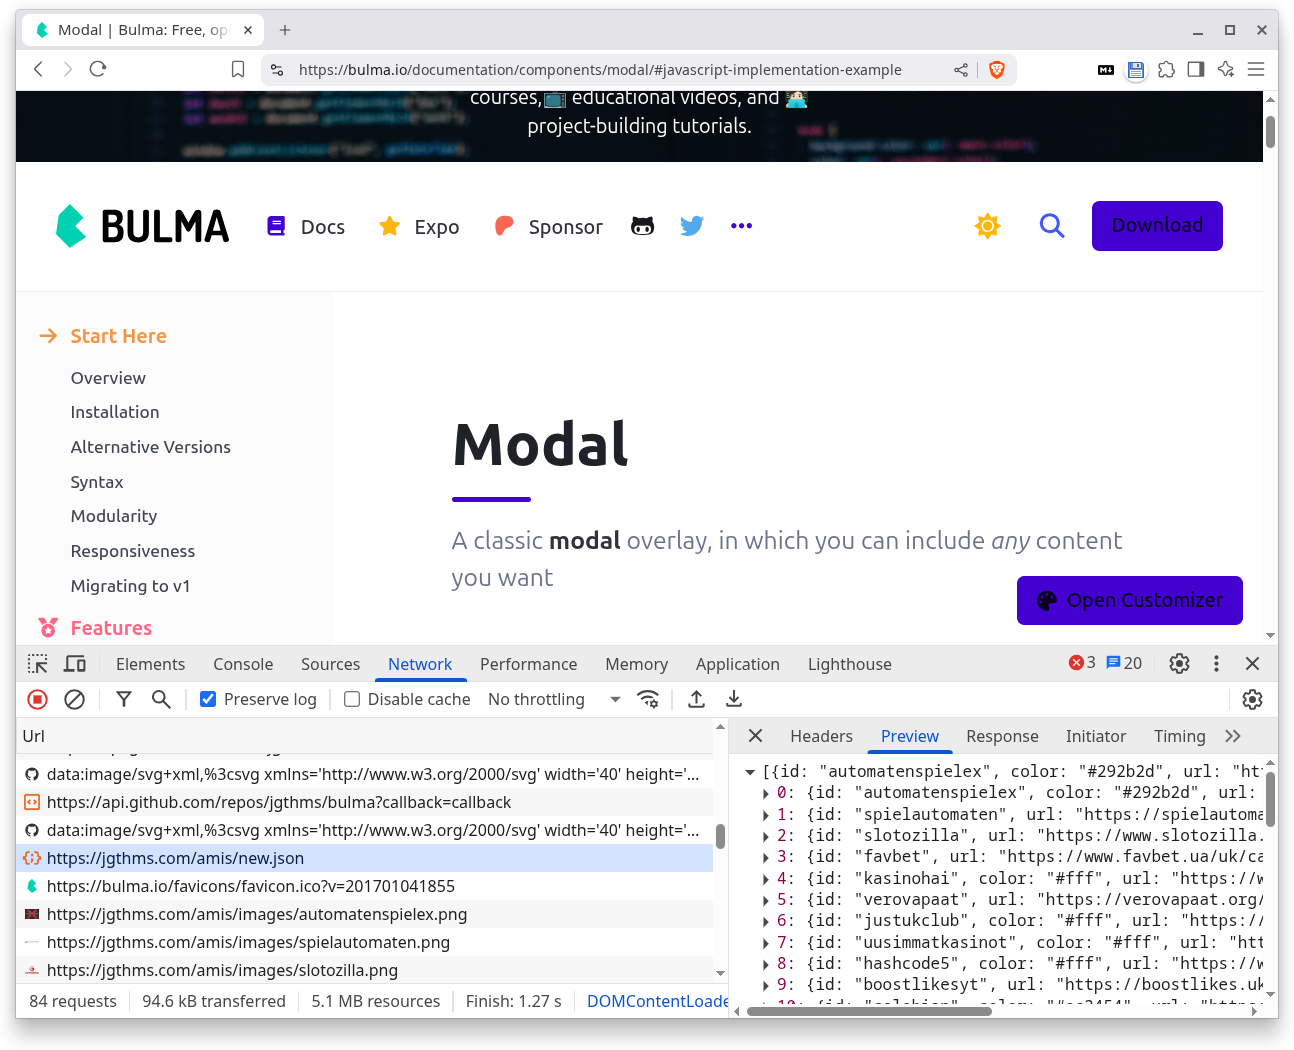The image size is (1294, 1050).
Task: Expand JSON item 2 slotozilla
Action: (766, 836)
